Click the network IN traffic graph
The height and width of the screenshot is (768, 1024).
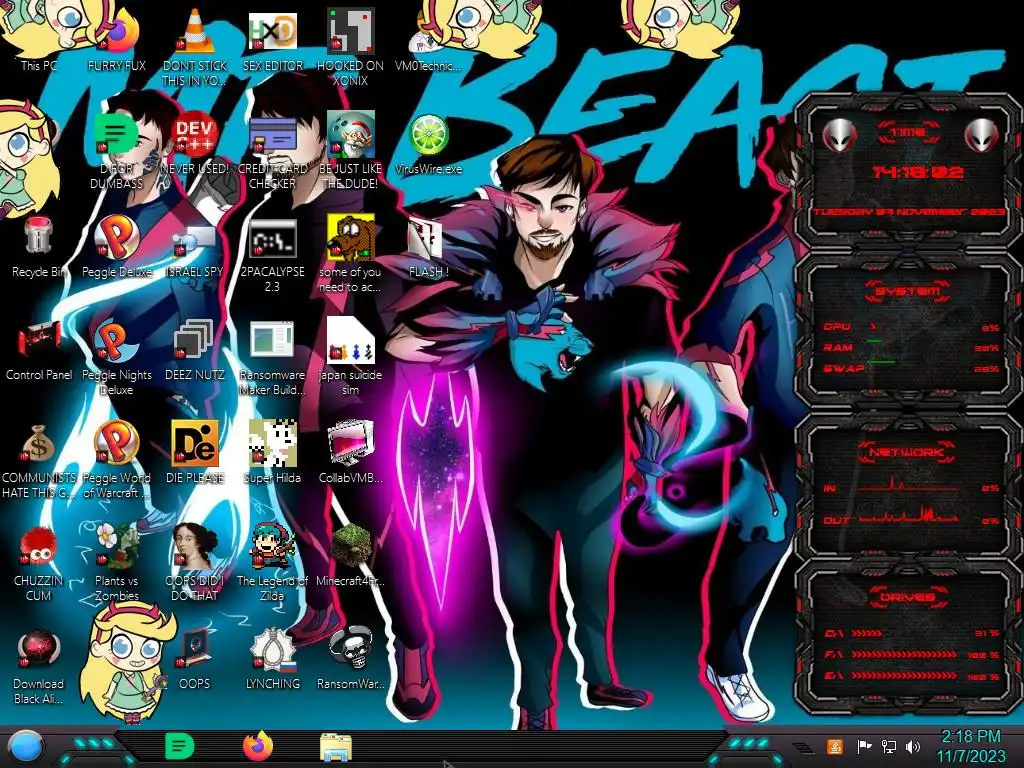(x=908, y=485)
